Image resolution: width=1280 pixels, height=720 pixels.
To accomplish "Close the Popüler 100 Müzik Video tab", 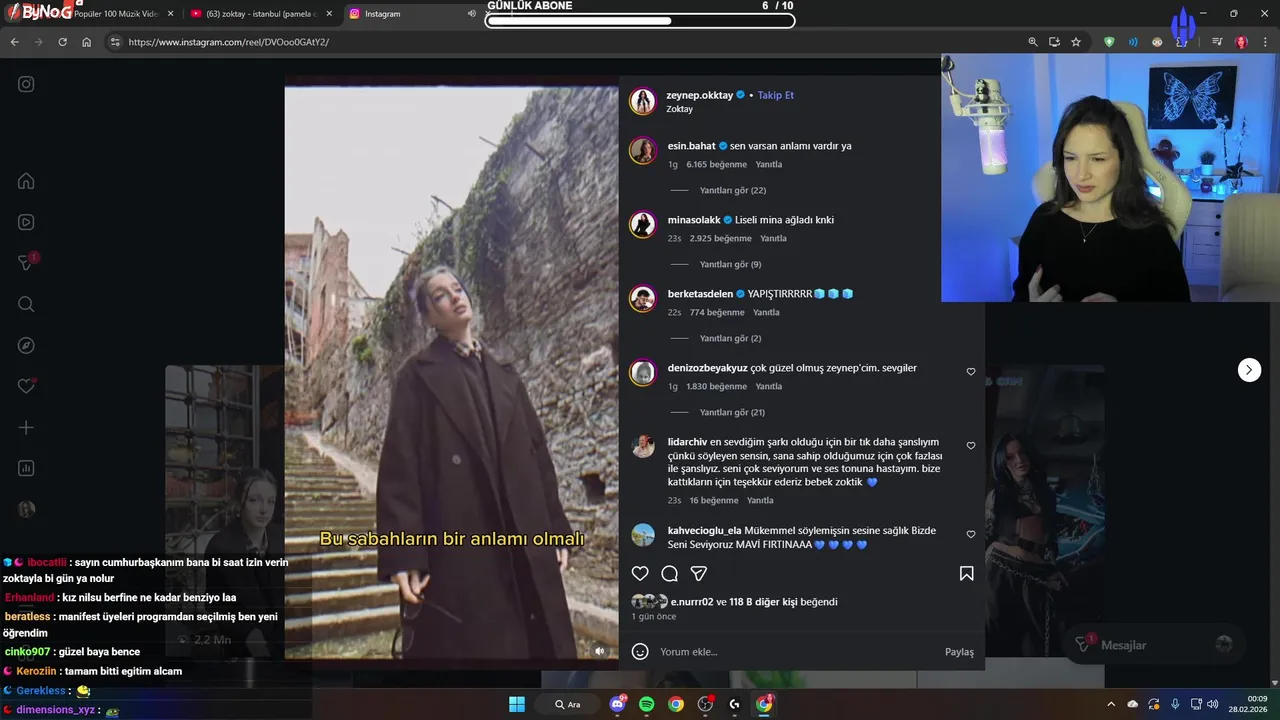I will 170,14.
